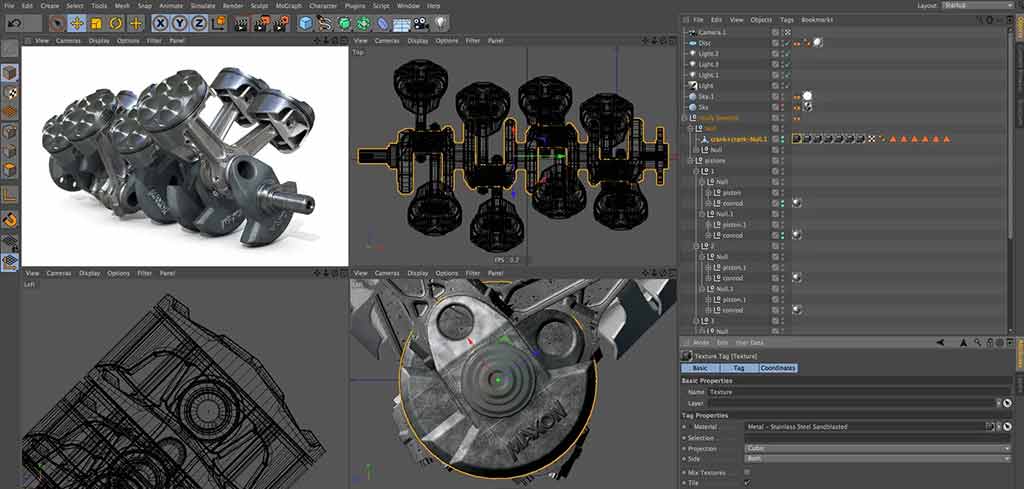Add a light bulb object icon
The width and height of the screenshot is (1024, 489).
[441, 24]
